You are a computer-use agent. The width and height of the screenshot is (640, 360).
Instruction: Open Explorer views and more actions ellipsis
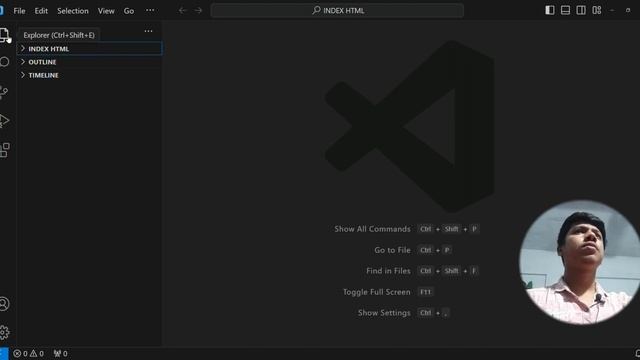pos(148,31)
